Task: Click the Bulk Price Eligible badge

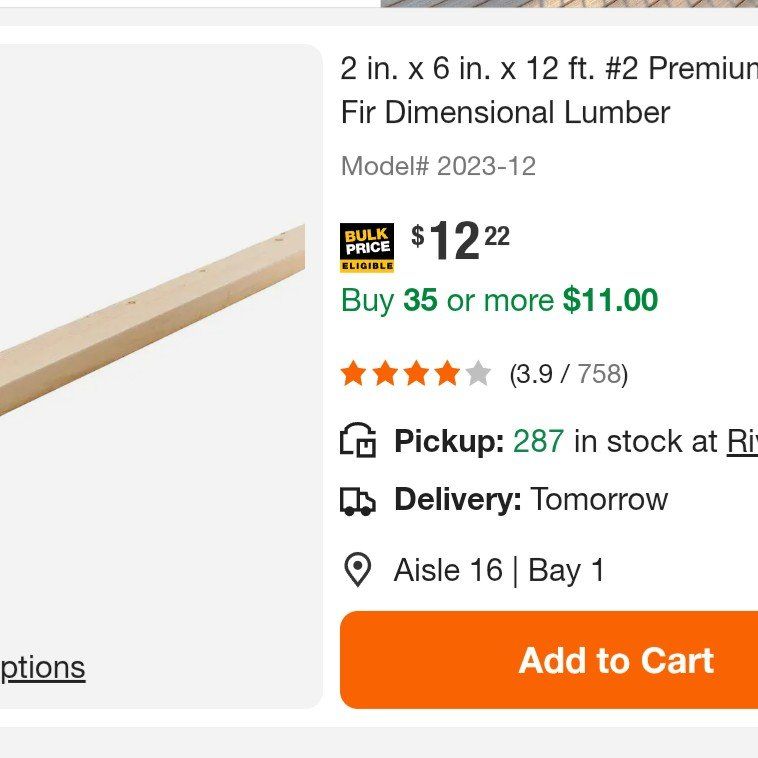Action: [x=366, y=248]
